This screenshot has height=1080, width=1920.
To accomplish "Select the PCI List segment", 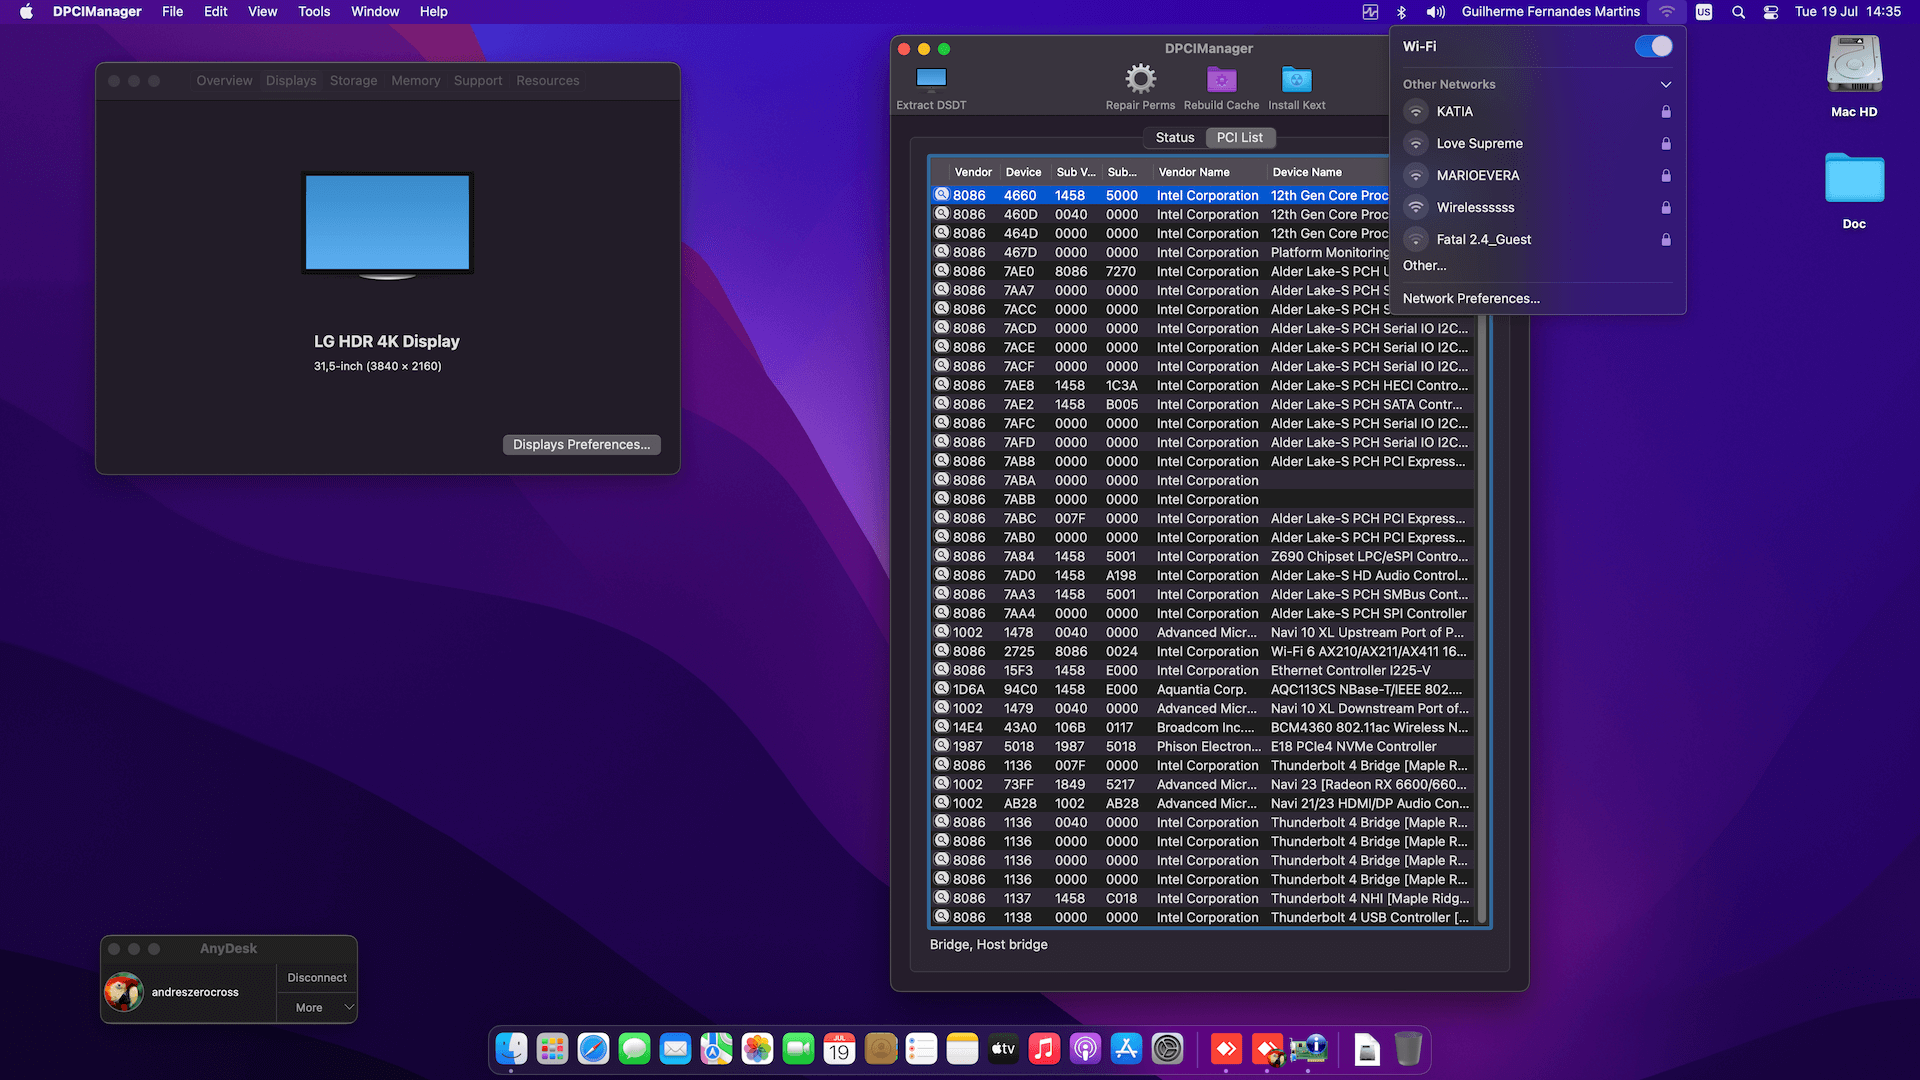I will [x=1239, y=138].
